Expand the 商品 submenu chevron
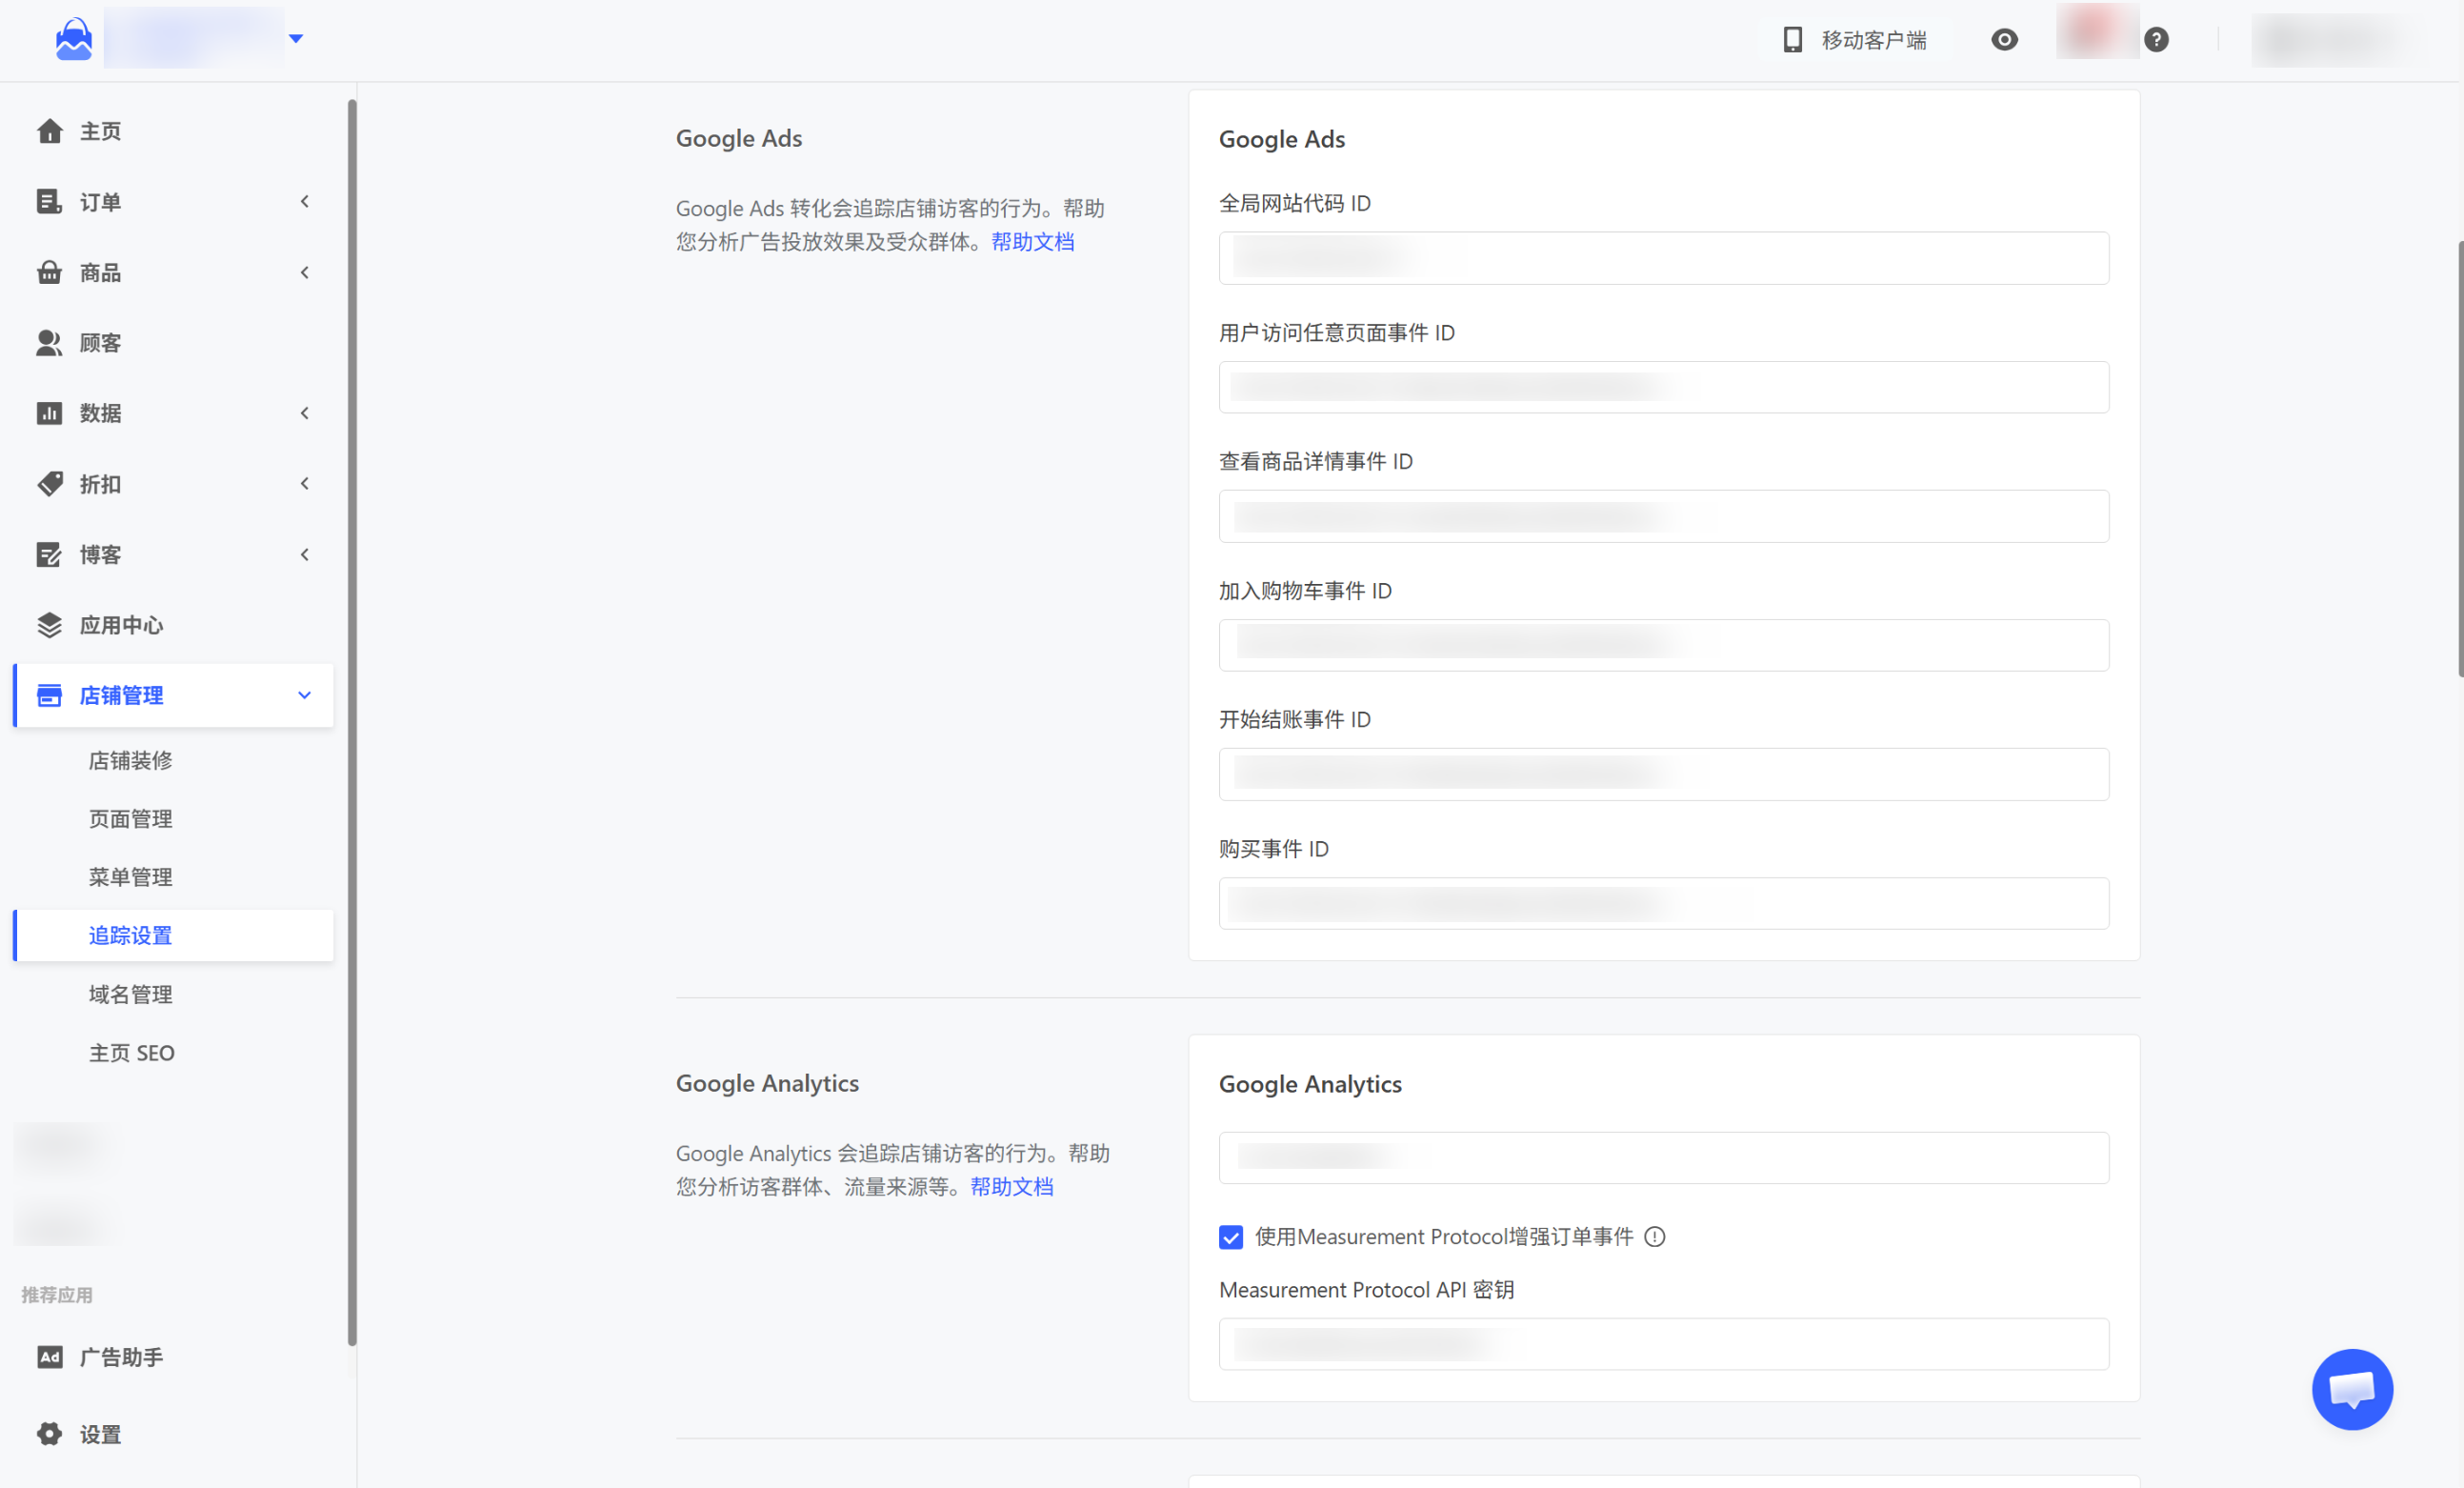 tap(305, 273)
